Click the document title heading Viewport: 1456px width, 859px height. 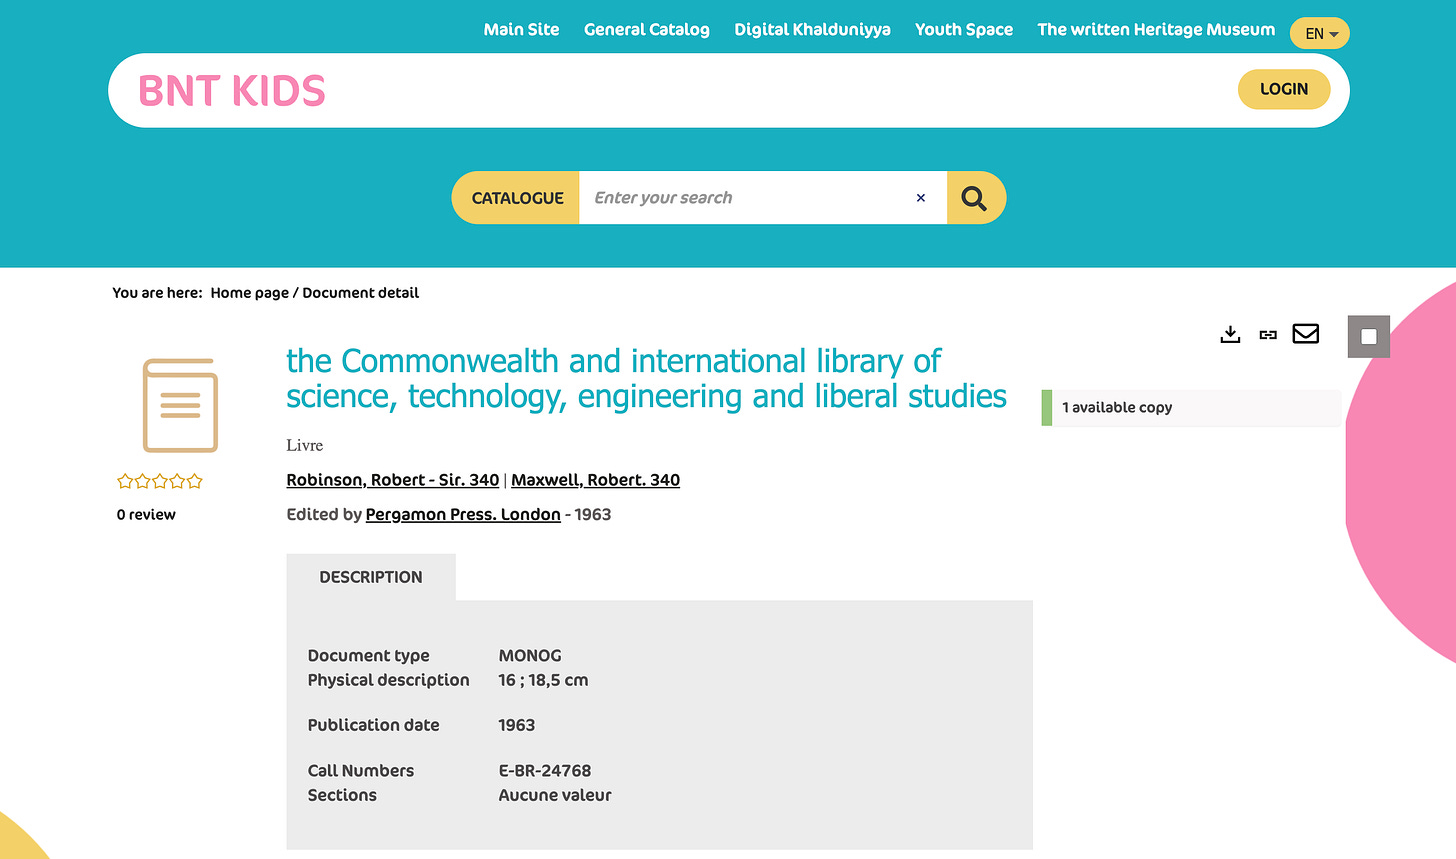(646, 379)
